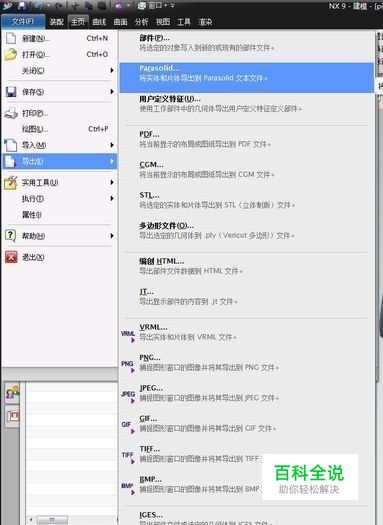Viewport: 383px width, 525px height.
Task: Switch to the 渲染 tab
Action: click(x=205, y=22)
